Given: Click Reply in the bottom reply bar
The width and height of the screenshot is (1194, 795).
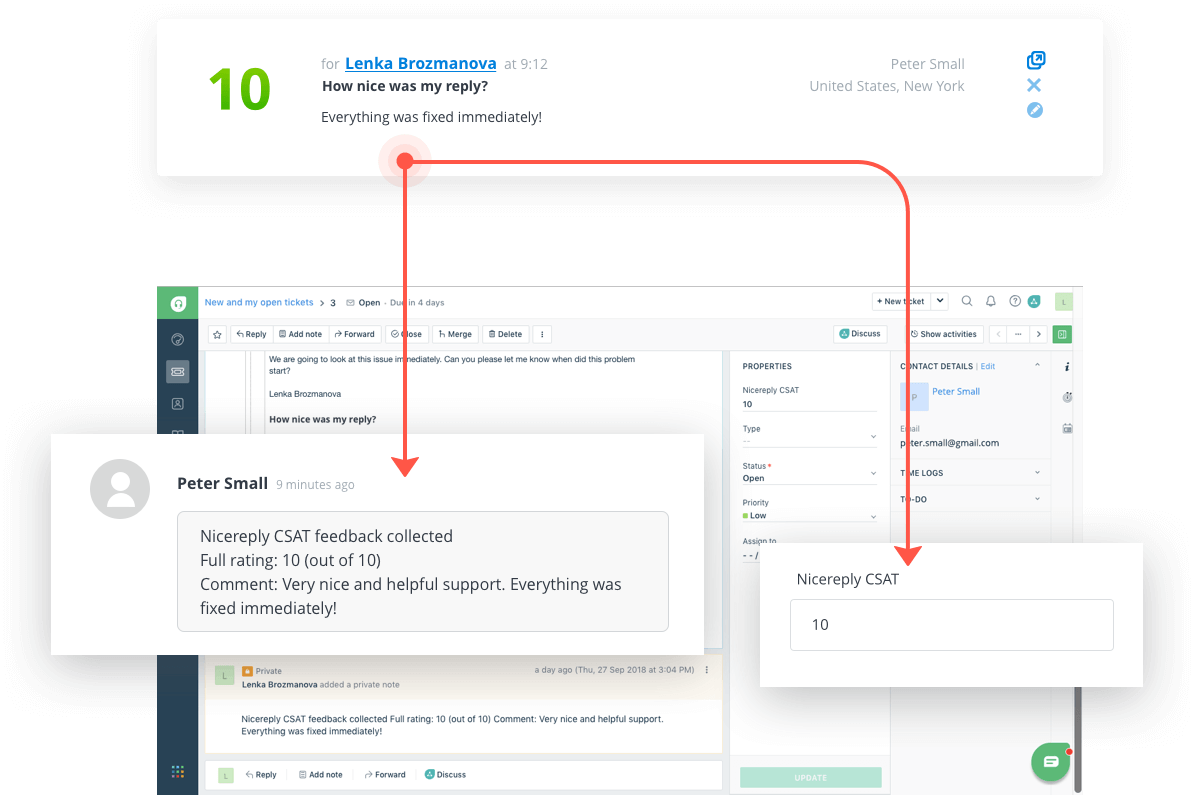Looking at the screenshot, I should point(261,775).
